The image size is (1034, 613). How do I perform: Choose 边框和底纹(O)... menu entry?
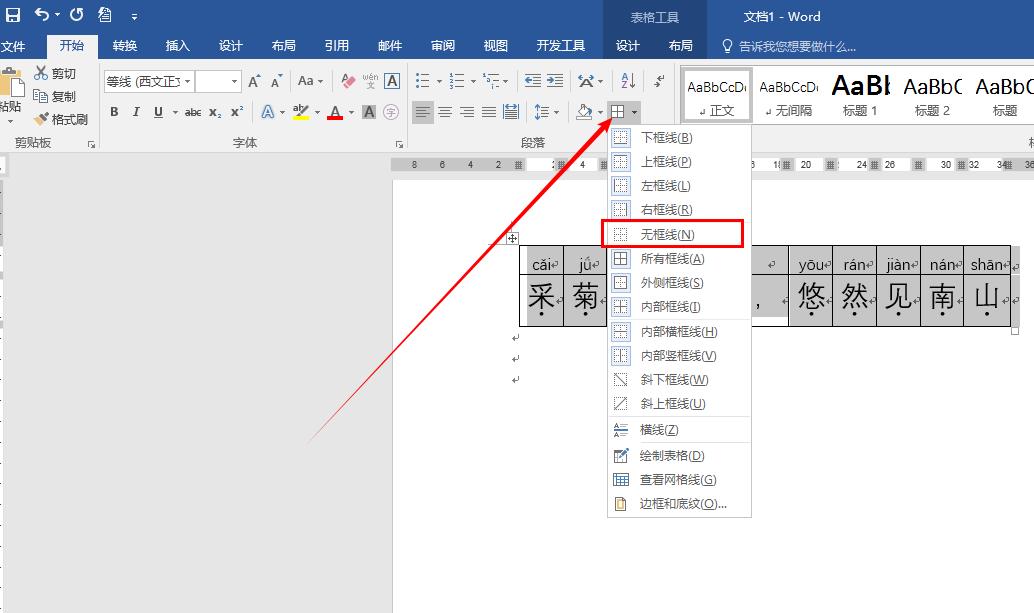click(x=679, y=504)
